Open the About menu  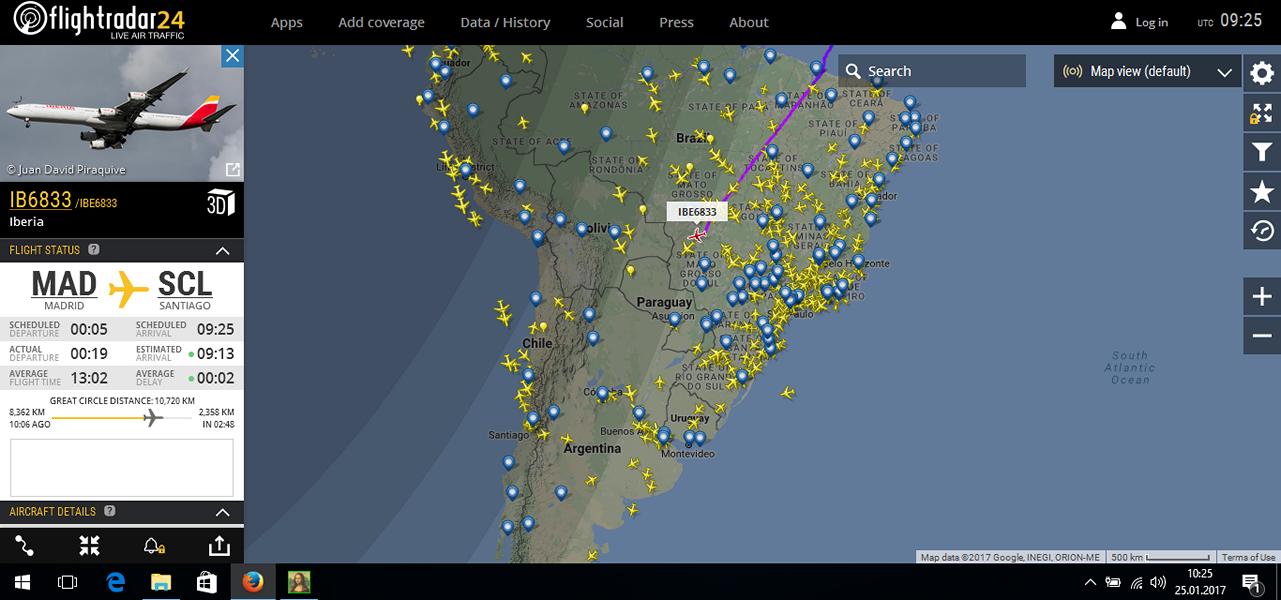[x=749, y=22]
